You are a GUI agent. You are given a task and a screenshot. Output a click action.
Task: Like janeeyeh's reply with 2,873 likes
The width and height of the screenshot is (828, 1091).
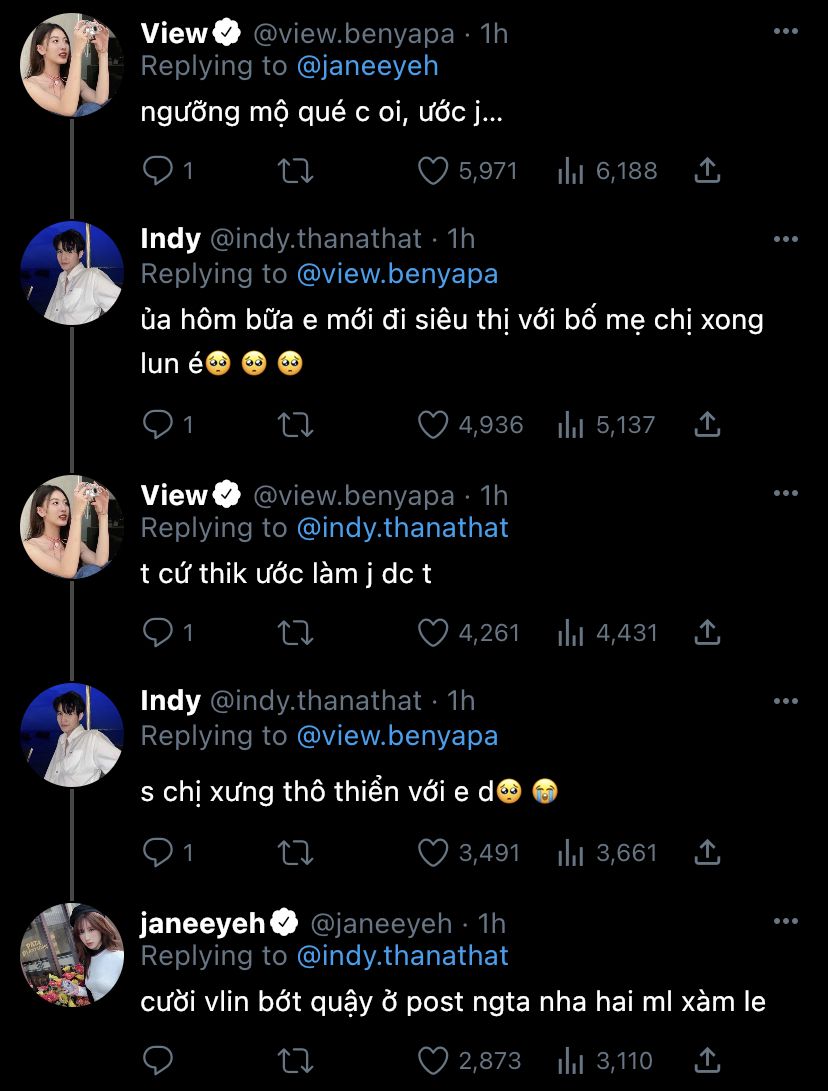click(433, 1061)
